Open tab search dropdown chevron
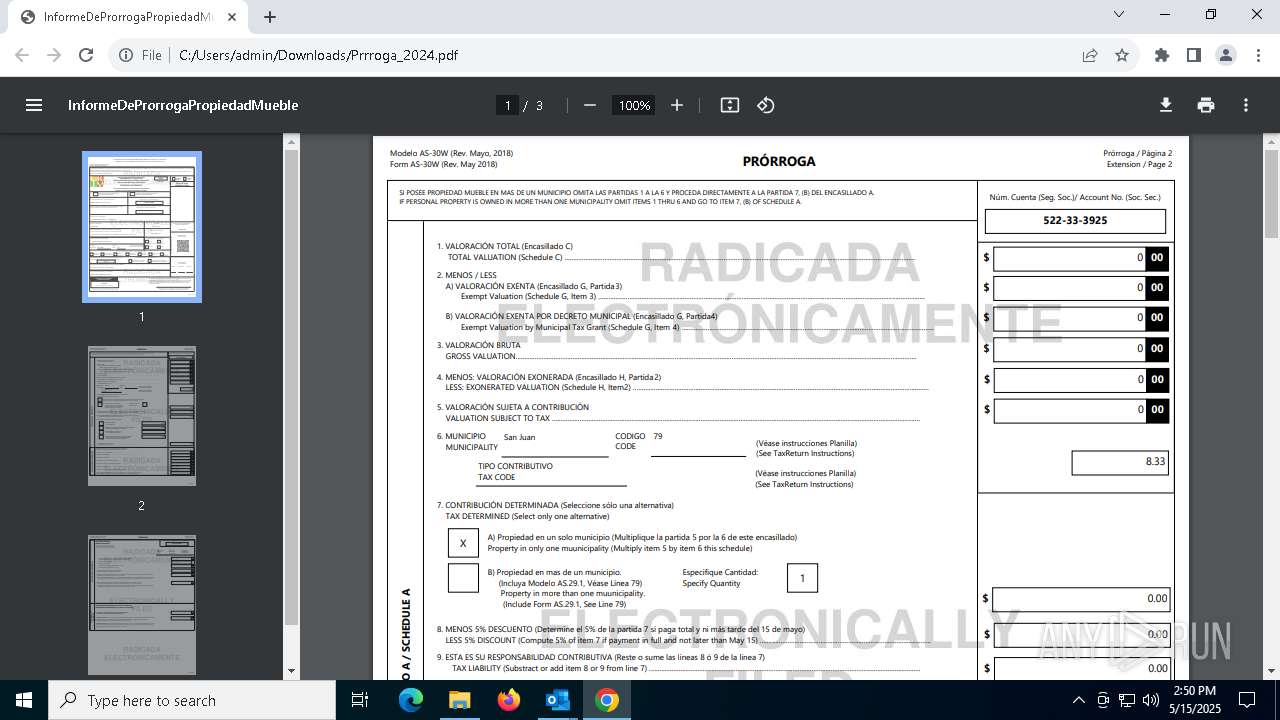1280x720 pixels. click(1119, 15)
